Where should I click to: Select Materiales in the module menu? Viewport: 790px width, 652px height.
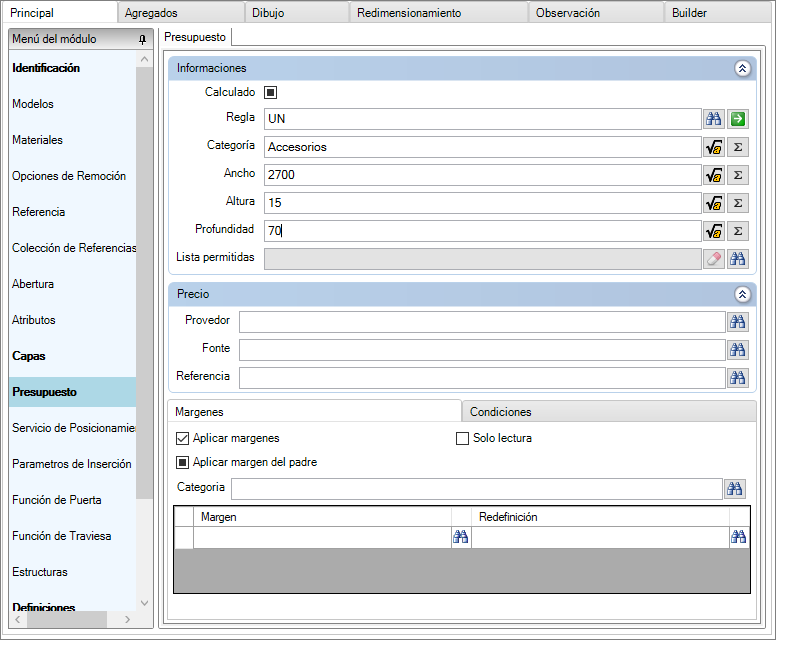(x=38, y=140)
